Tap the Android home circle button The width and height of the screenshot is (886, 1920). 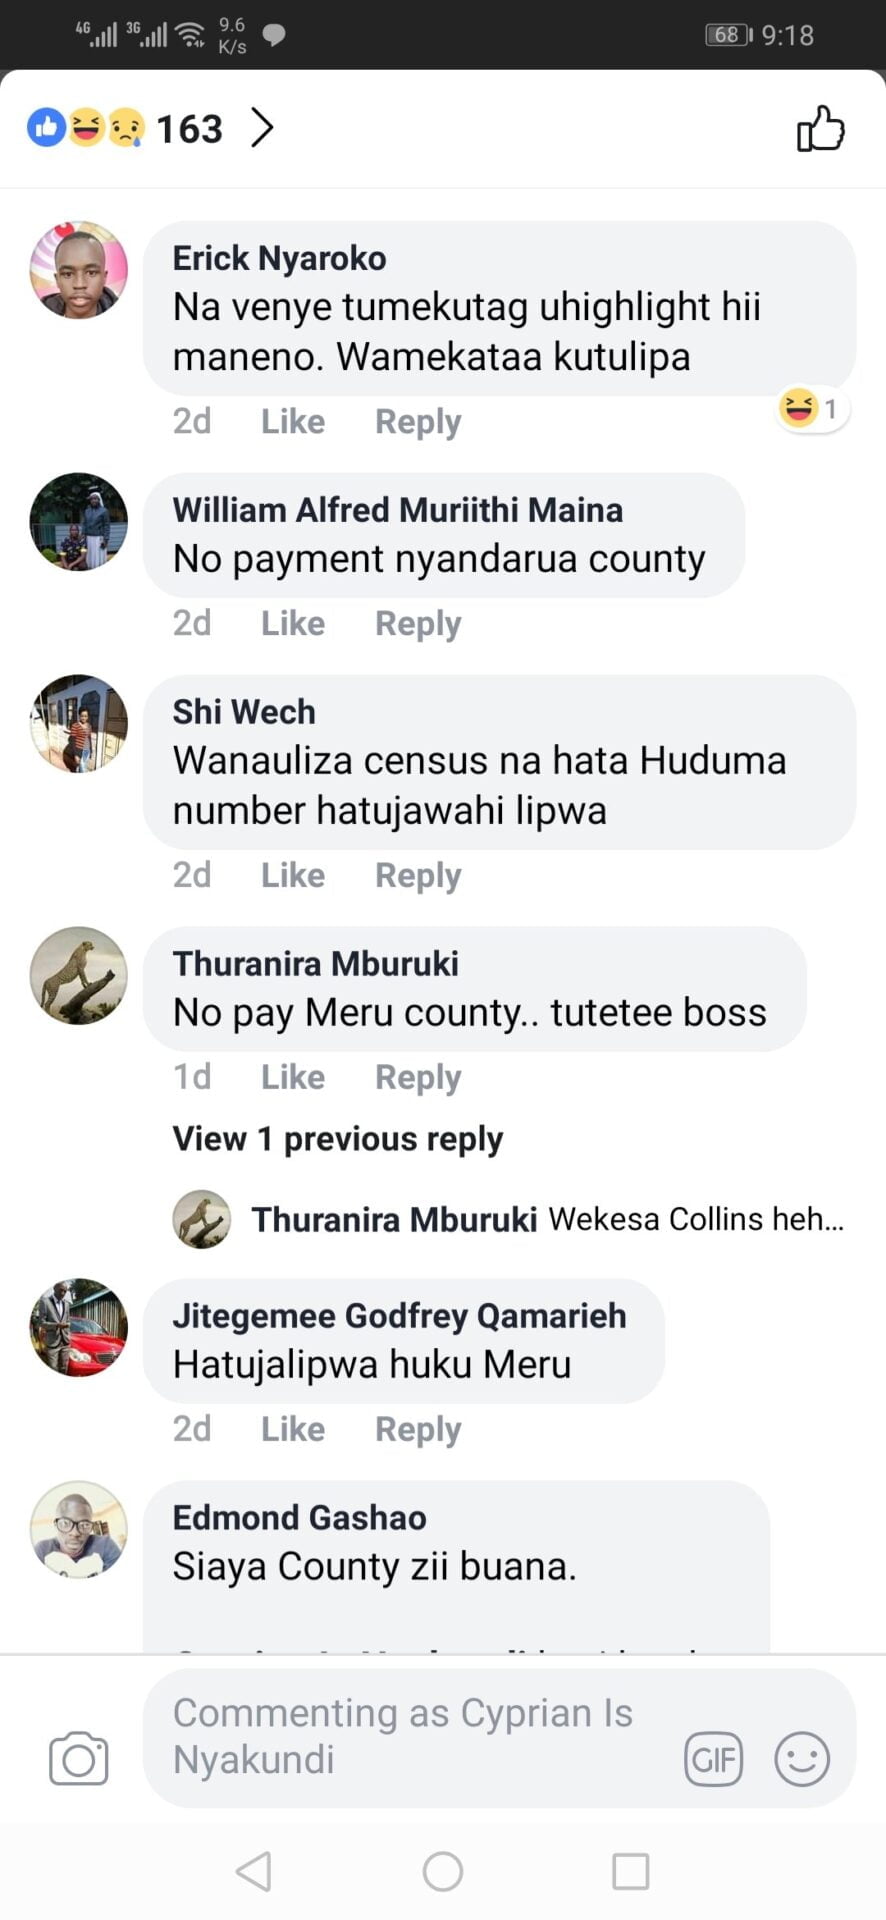(443, 1871)
